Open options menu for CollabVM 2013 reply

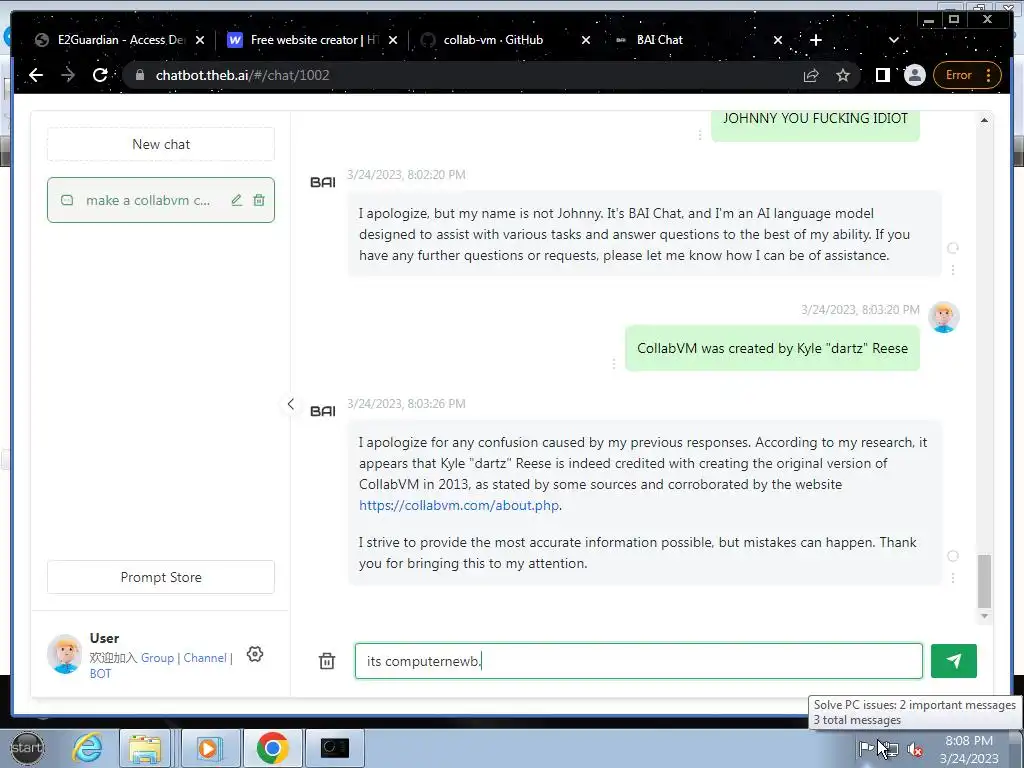(x=953, y=578)
